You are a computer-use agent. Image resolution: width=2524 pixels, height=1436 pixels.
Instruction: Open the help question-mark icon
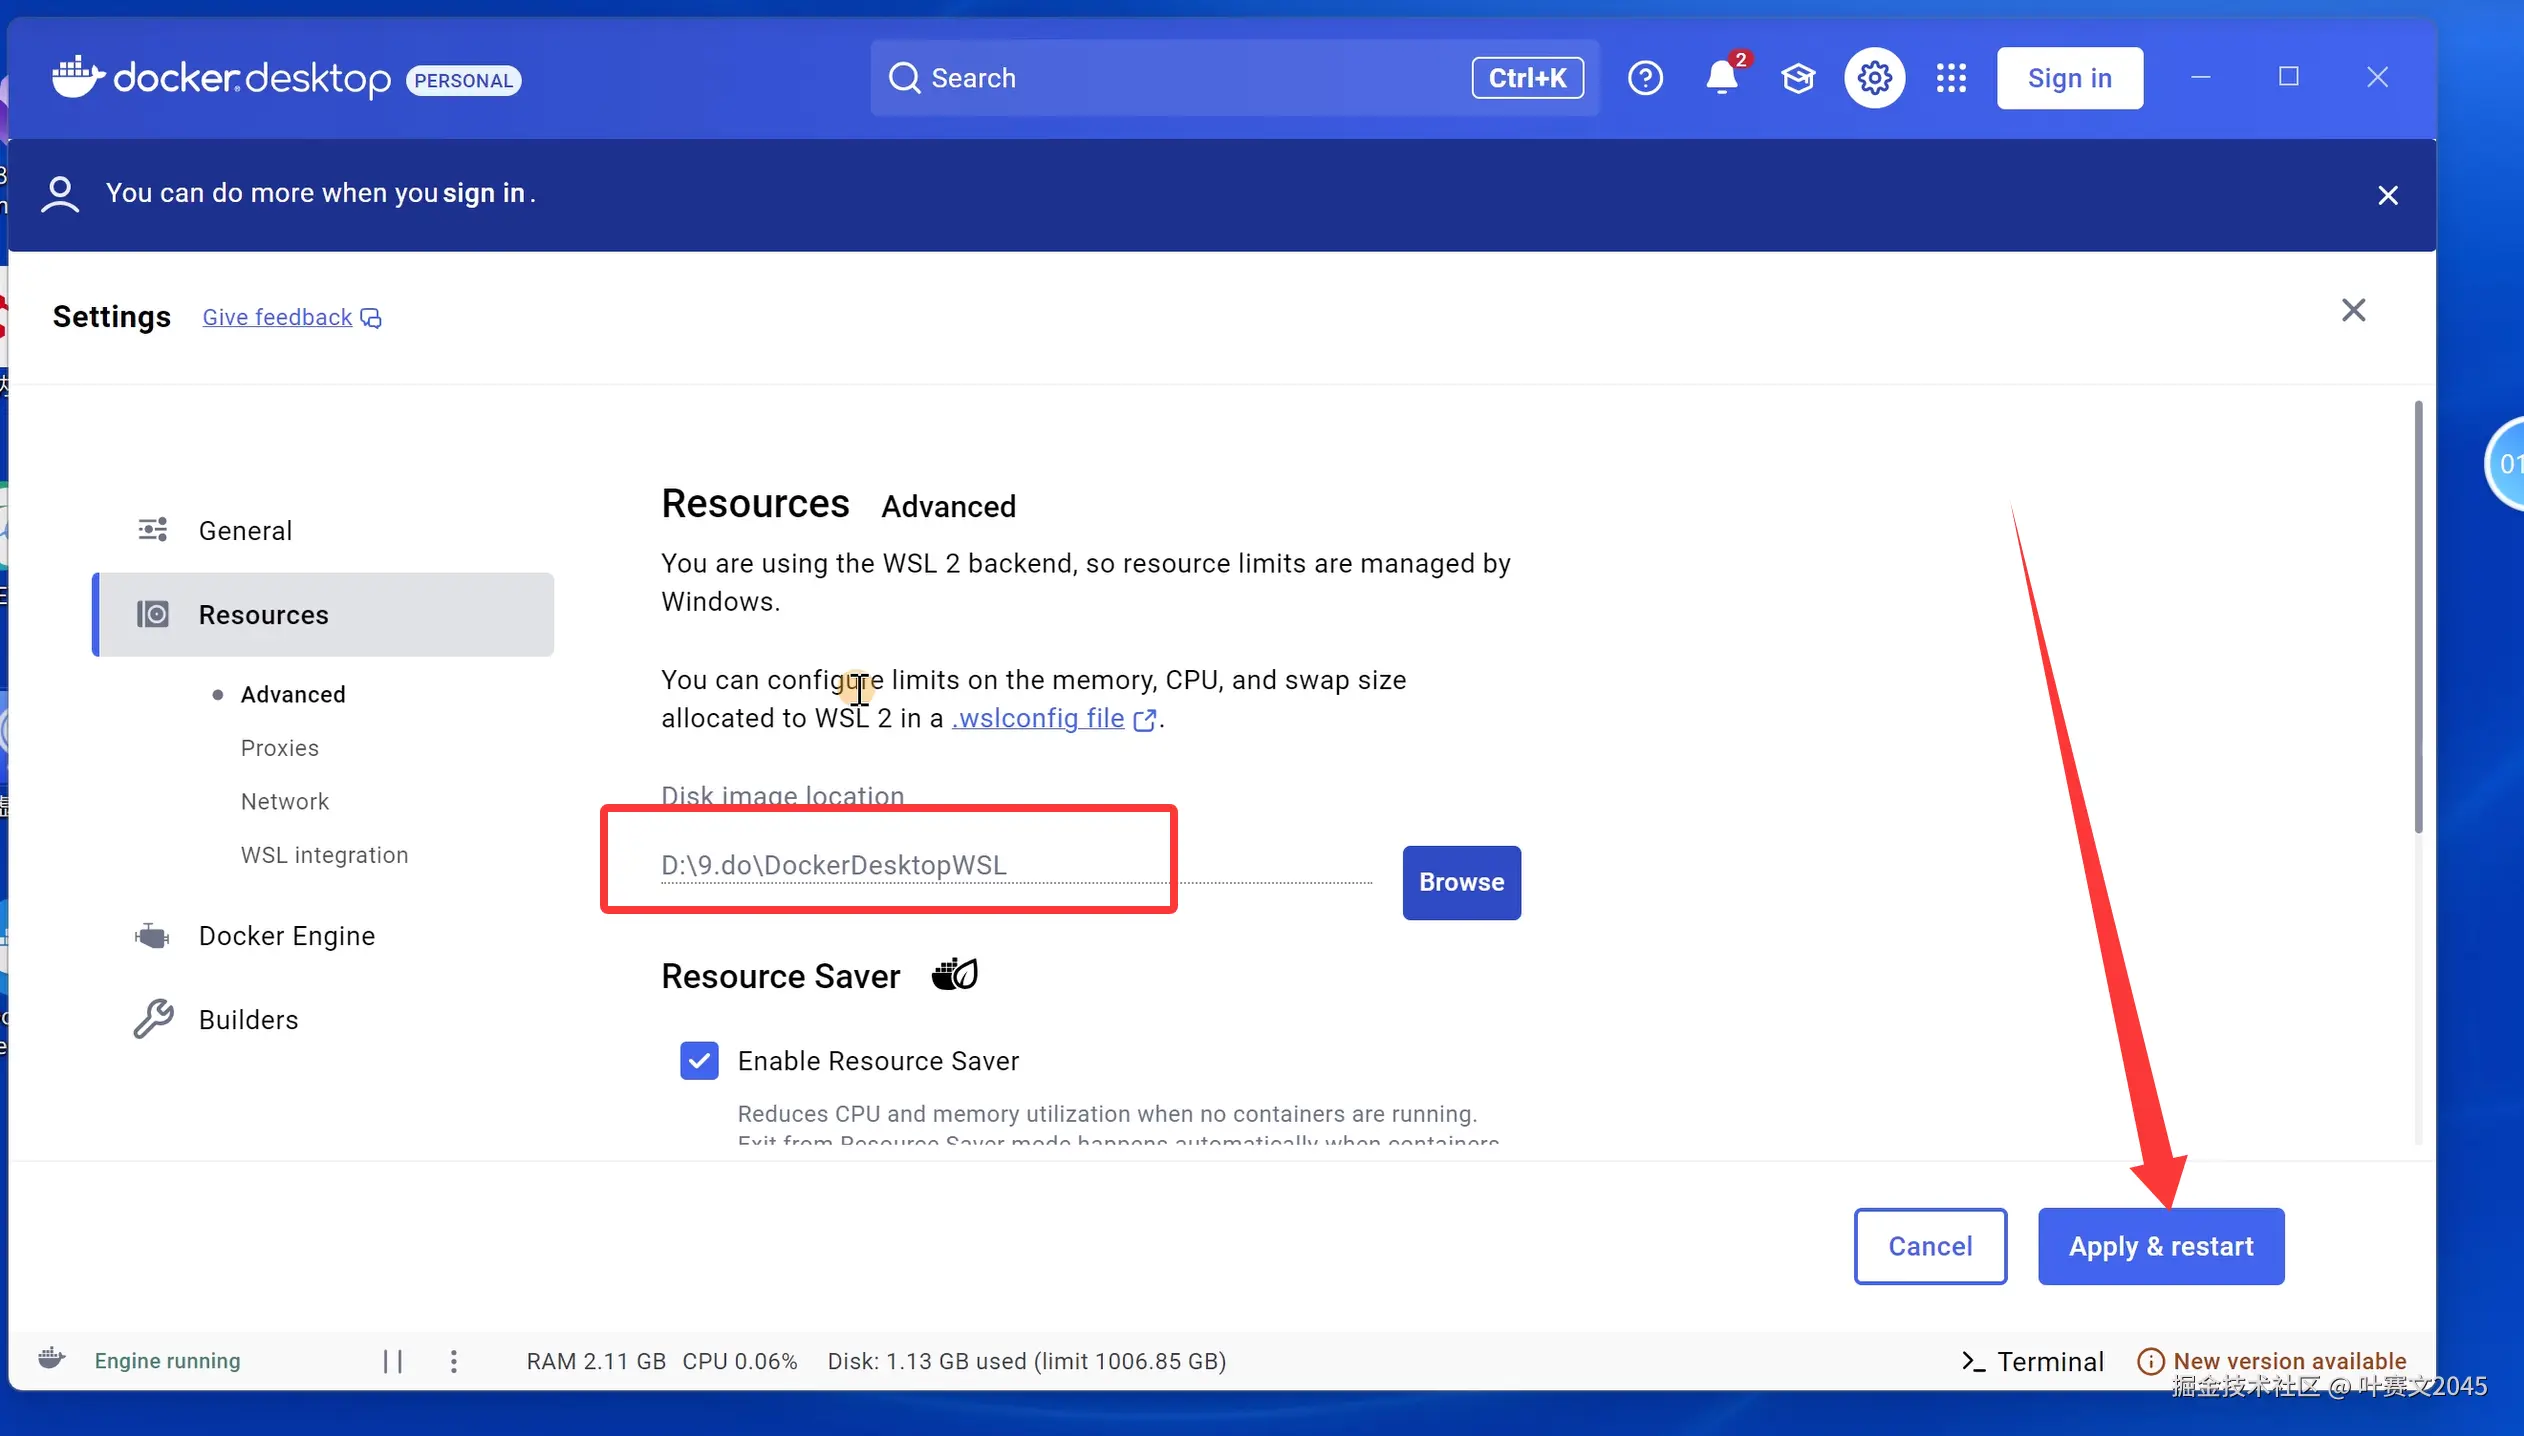[1645, 78]
